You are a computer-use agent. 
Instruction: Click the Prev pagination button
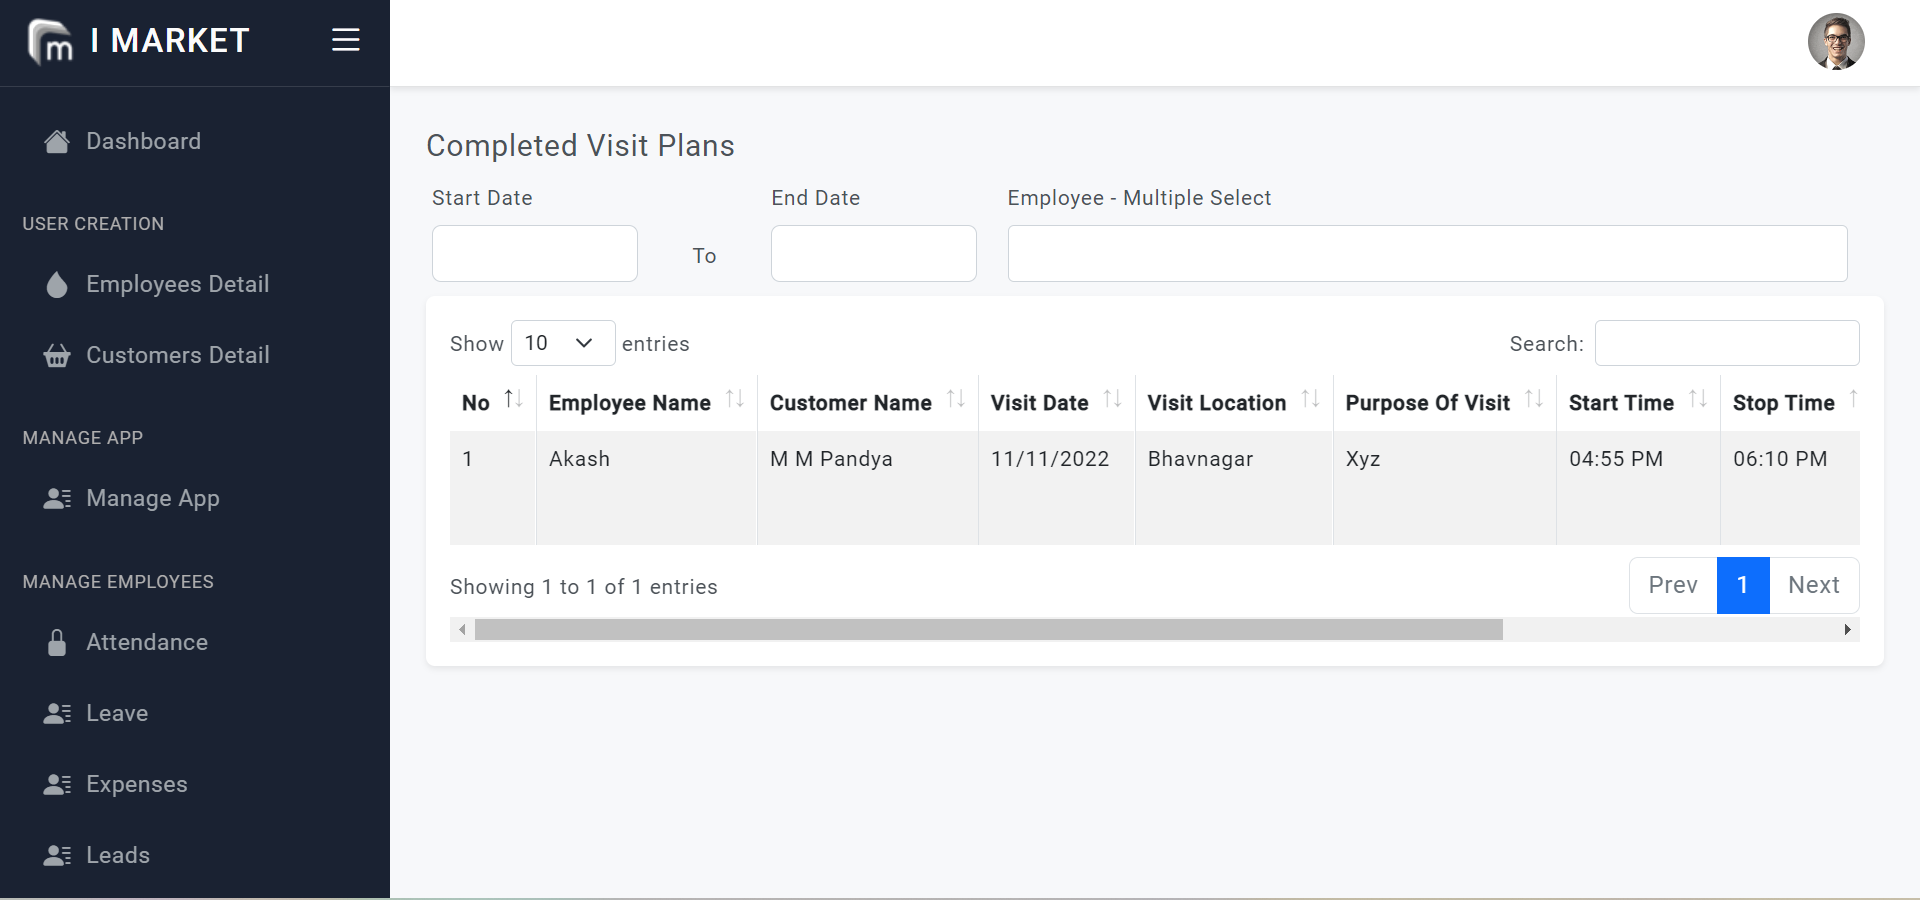pos(1673,586)
